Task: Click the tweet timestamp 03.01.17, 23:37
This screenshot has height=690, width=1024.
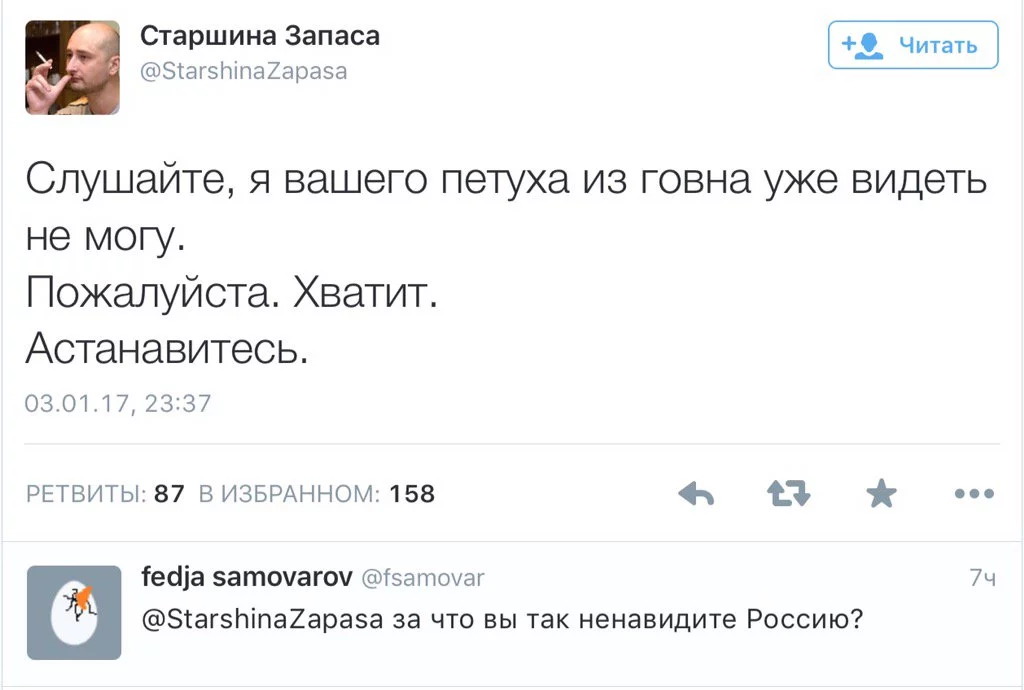Action: [118, 403]
